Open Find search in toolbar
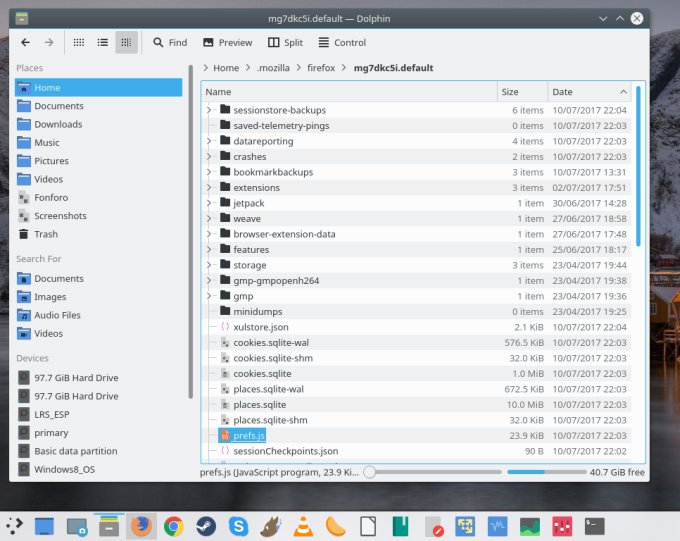The width and height of the screenshot is (680, 541). (169, 42)
